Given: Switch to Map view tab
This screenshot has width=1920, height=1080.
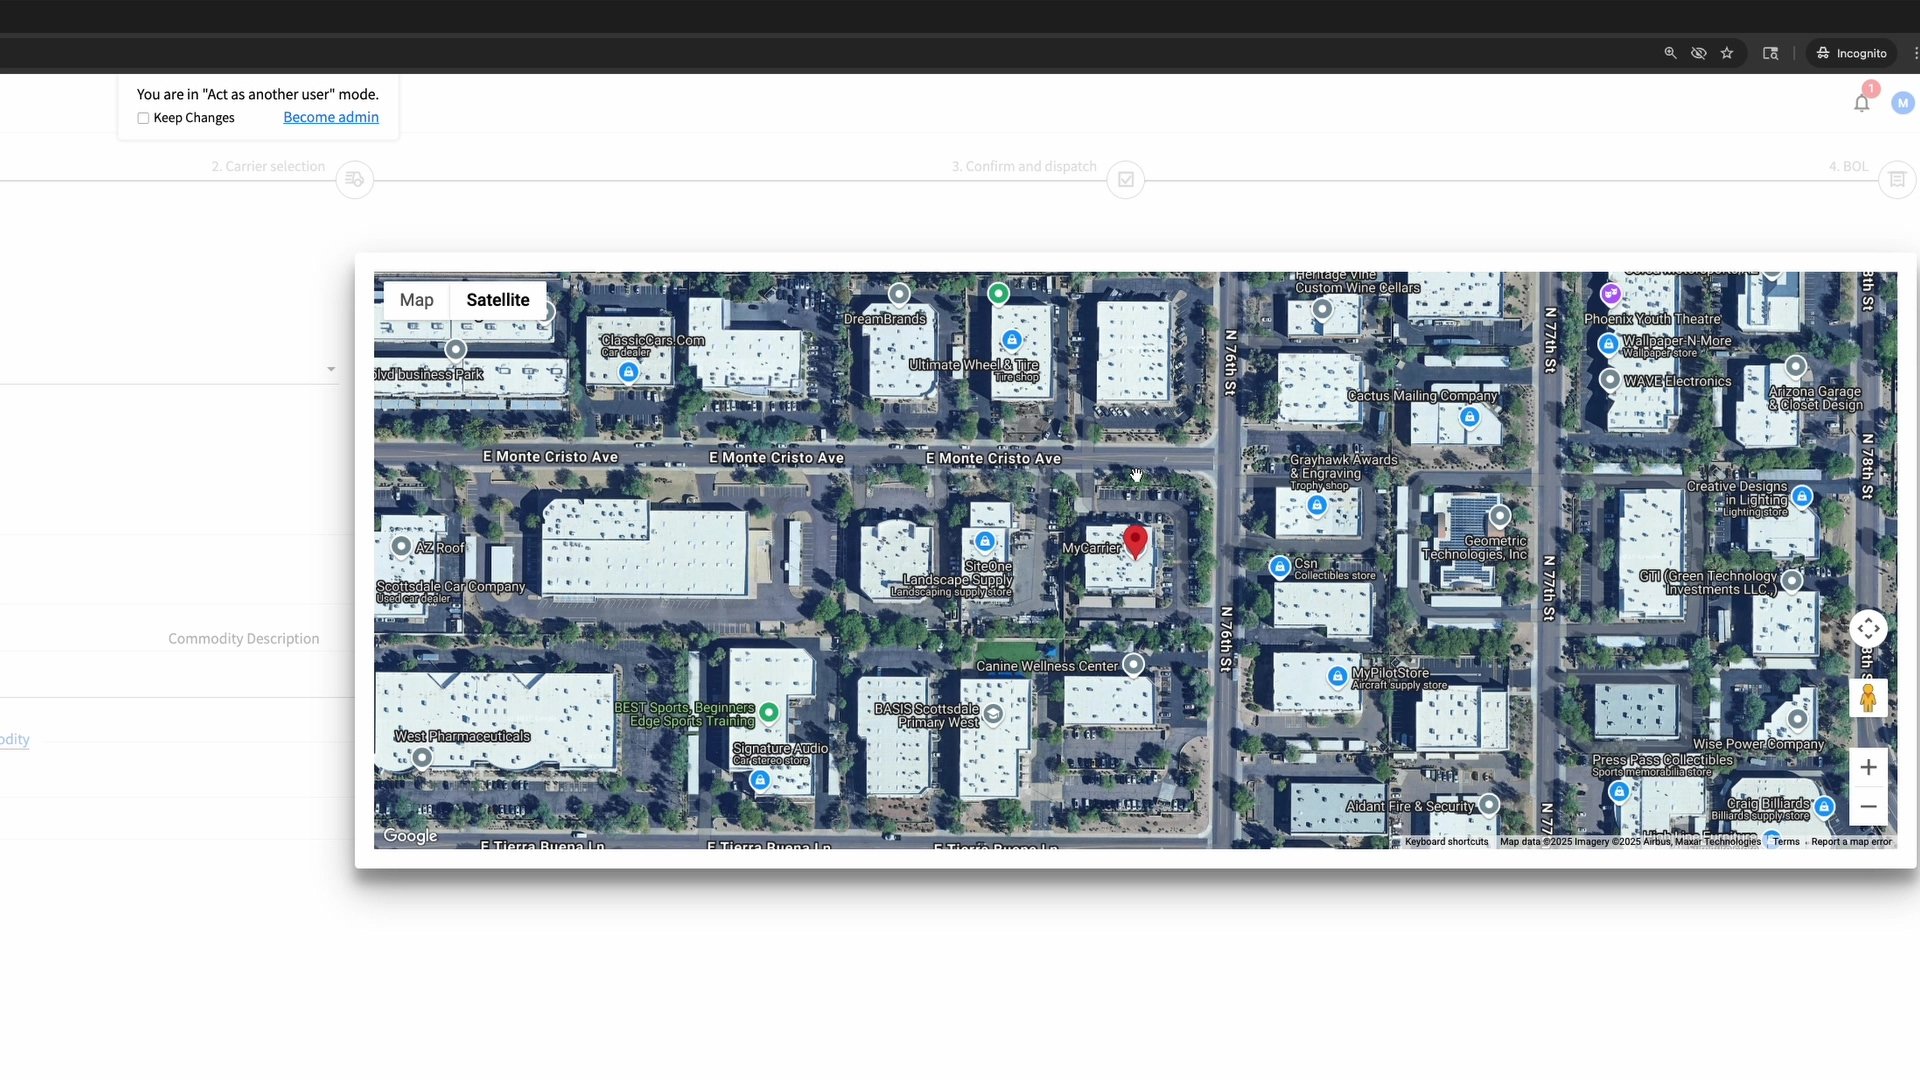Looking at the screenshot, I should click(x=416, y=300).
